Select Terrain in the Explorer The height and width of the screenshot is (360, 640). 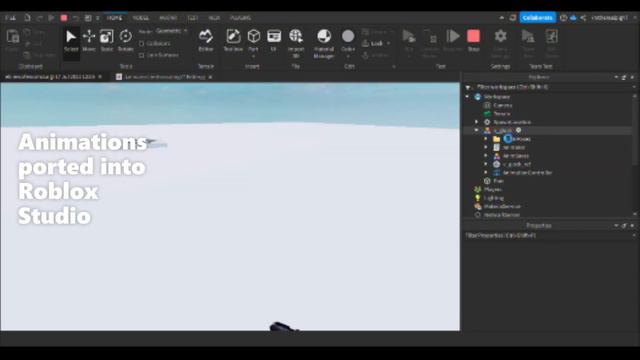[502, 114]
